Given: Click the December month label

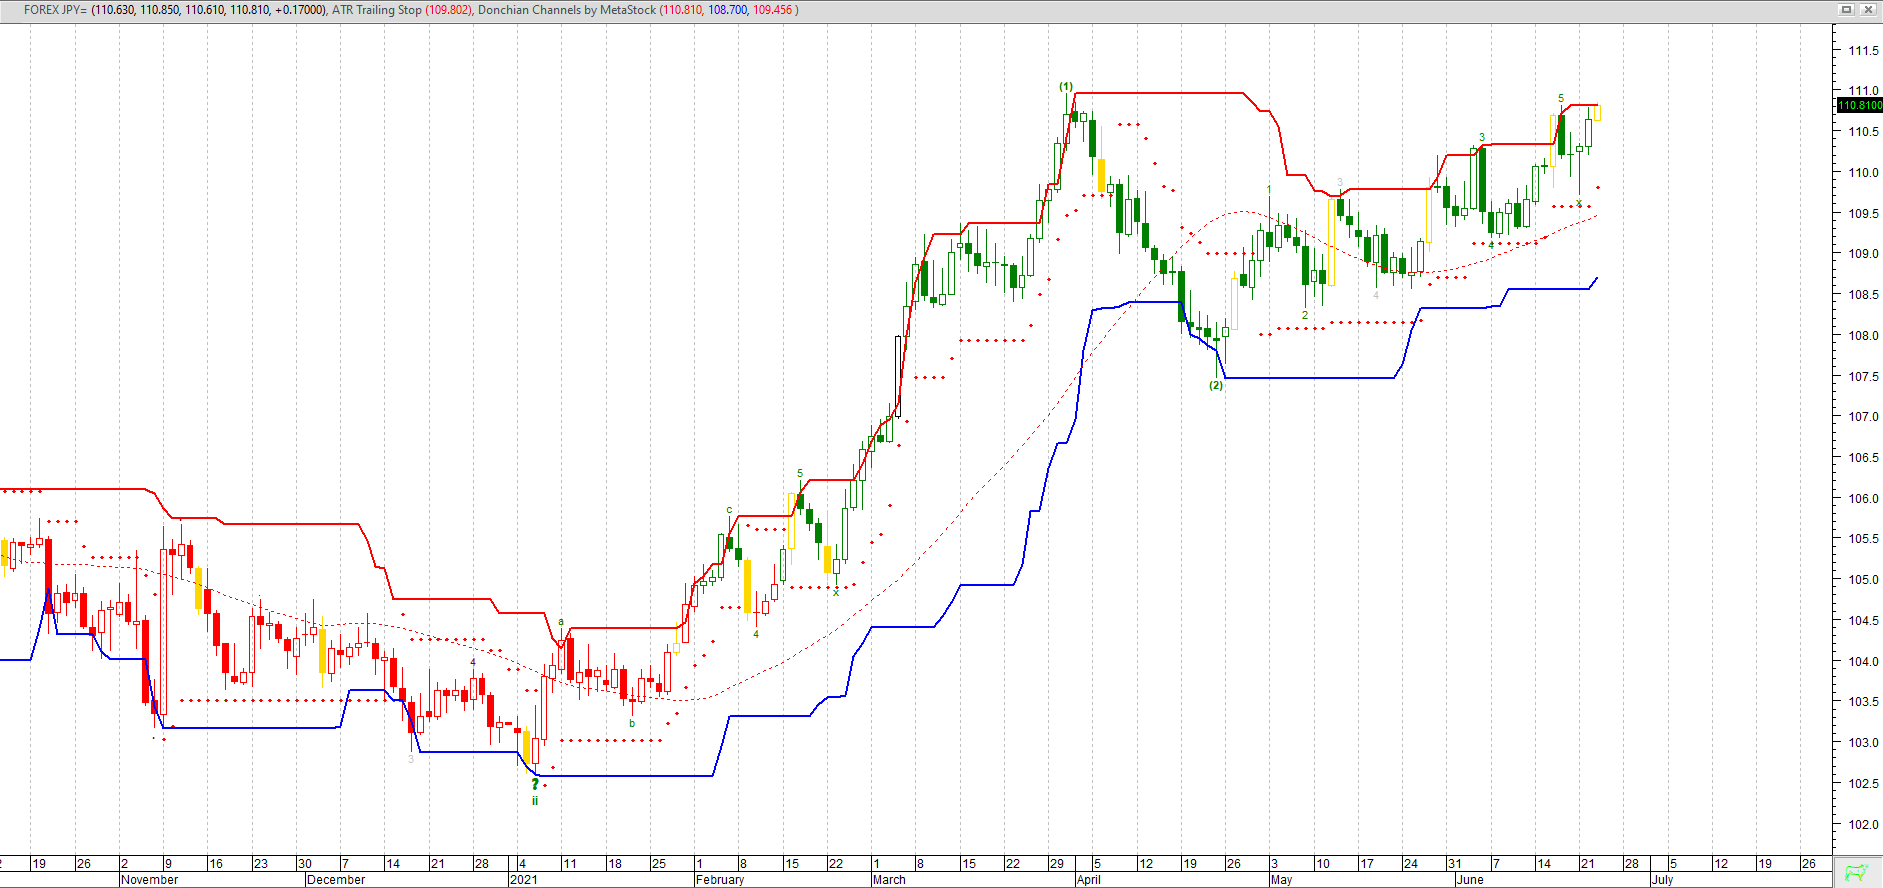Looking at the screenshot, I should pyautogui.click(x=336, y=880).
